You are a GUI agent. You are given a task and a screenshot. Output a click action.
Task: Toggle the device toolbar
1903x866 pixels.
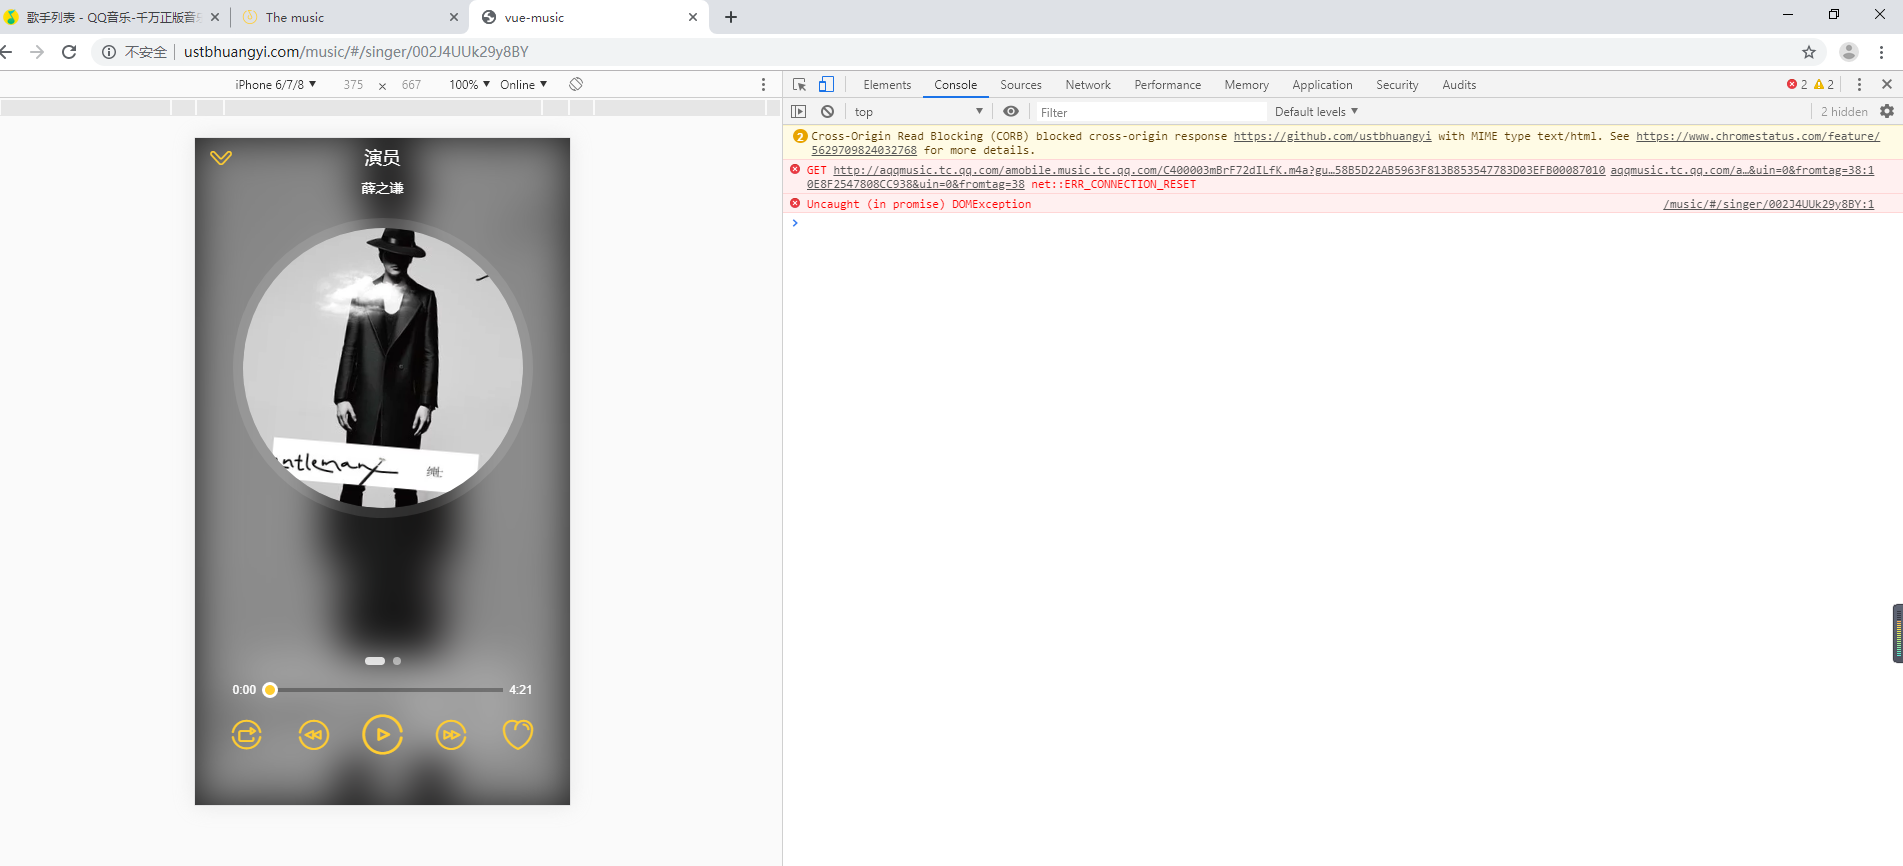click(x=826, y=85)
